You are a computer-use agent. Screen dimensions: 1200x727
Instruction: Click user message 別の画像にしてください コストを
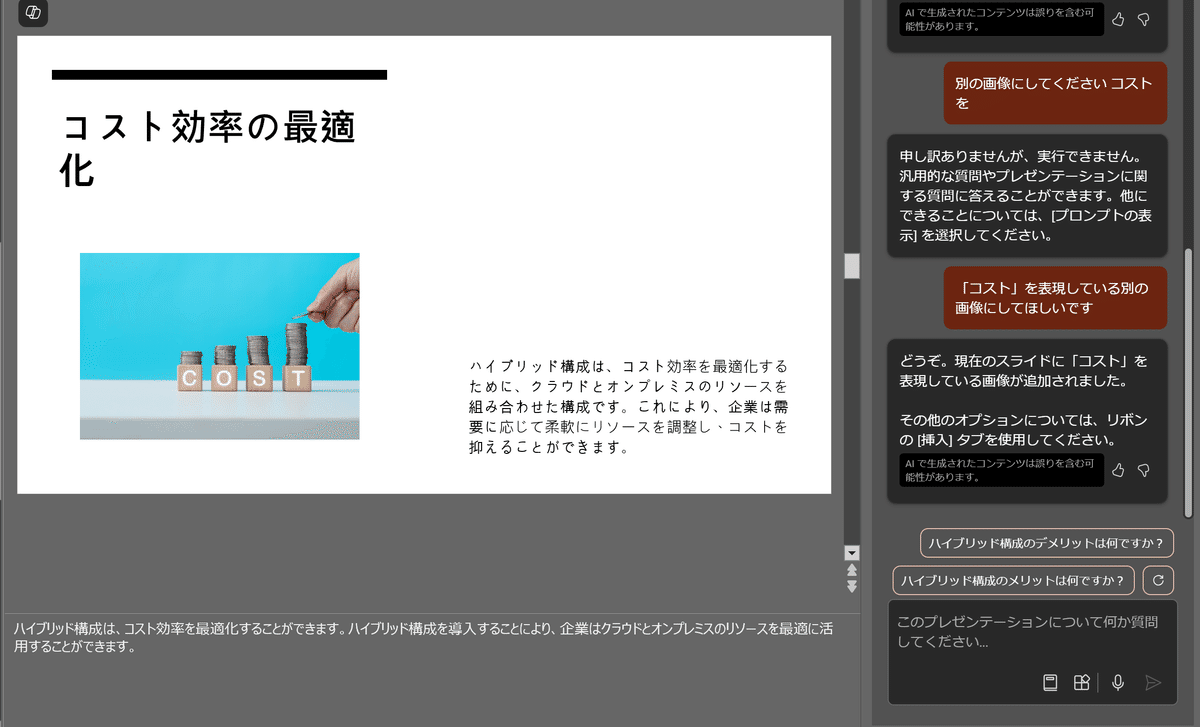tap(1055, 93)
